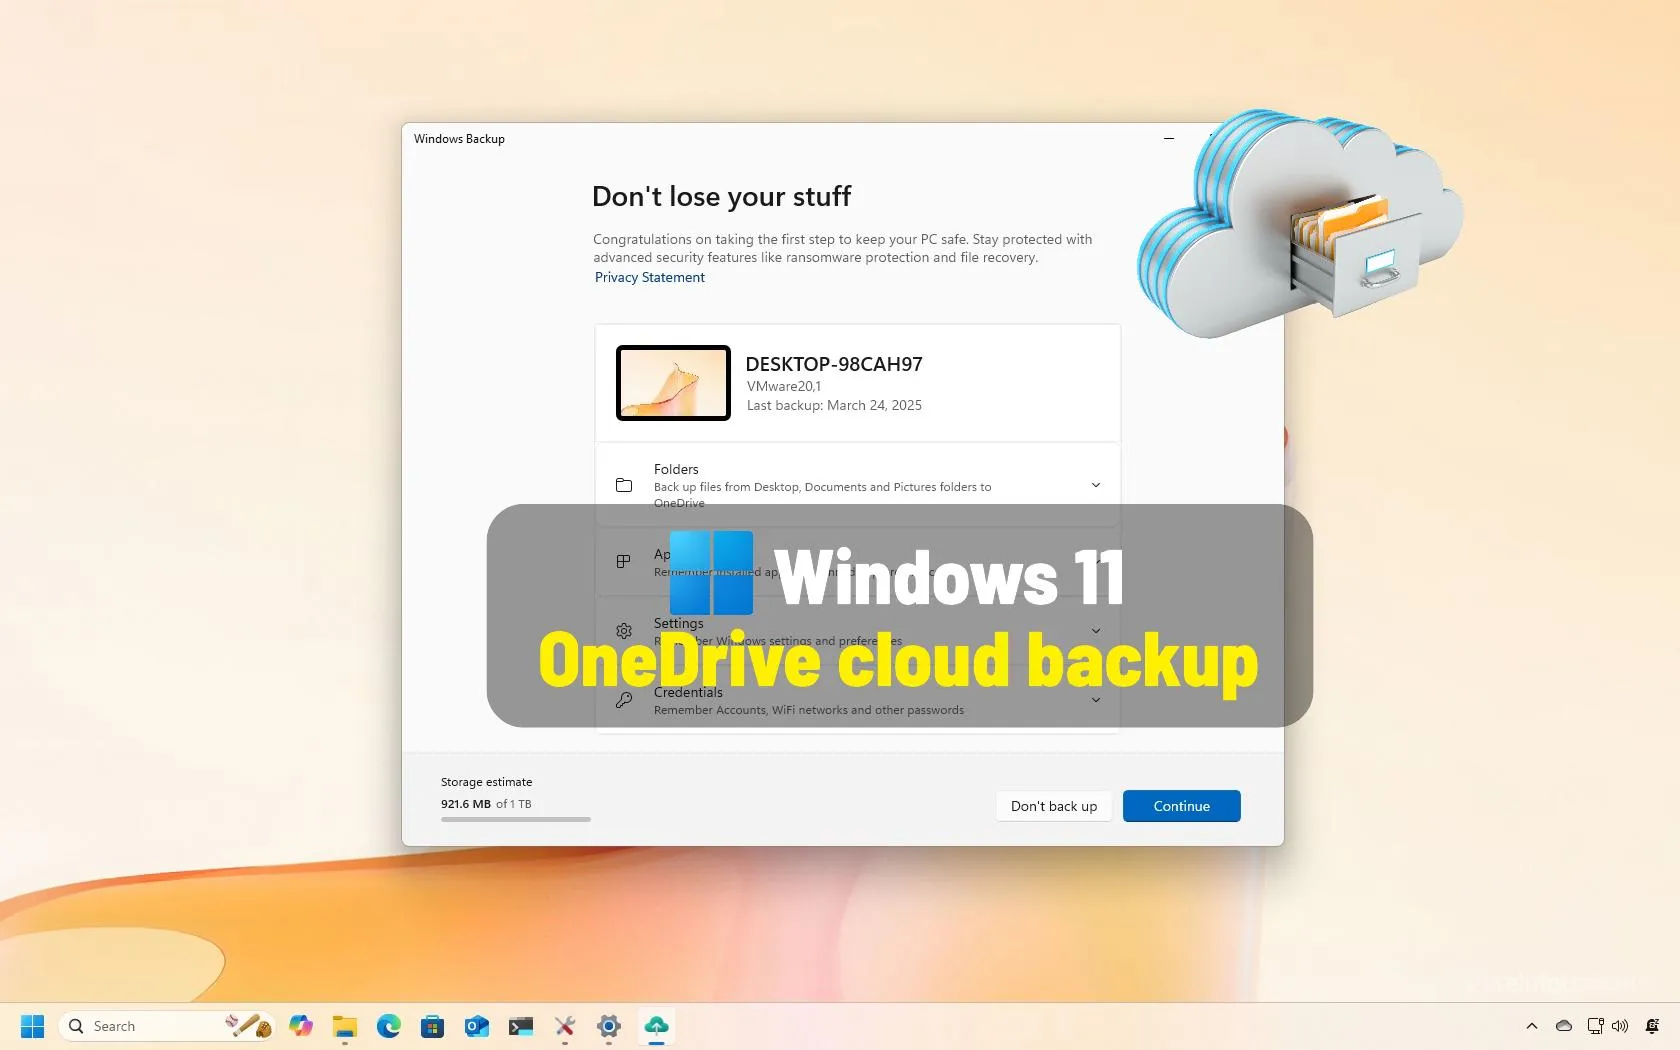Open the network status tray icon
This screenshot has width=1680, height=1050.
tap(1595, 1026)
